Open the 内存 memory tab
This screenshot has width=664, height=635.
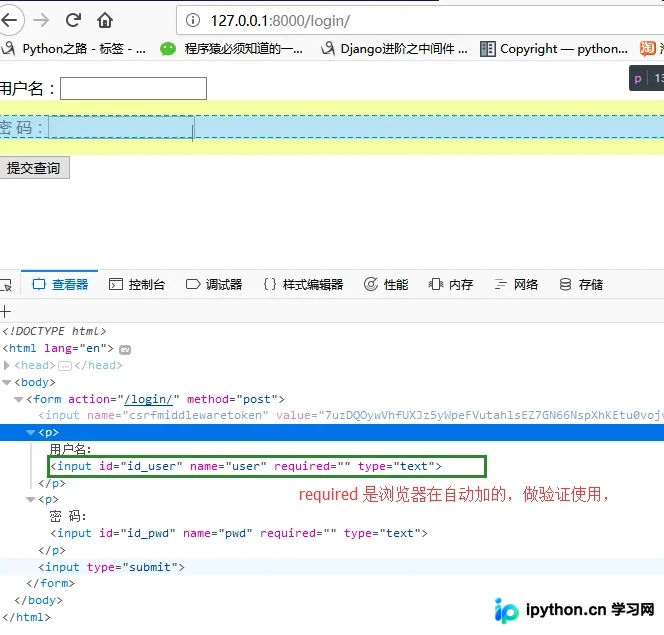451,284
